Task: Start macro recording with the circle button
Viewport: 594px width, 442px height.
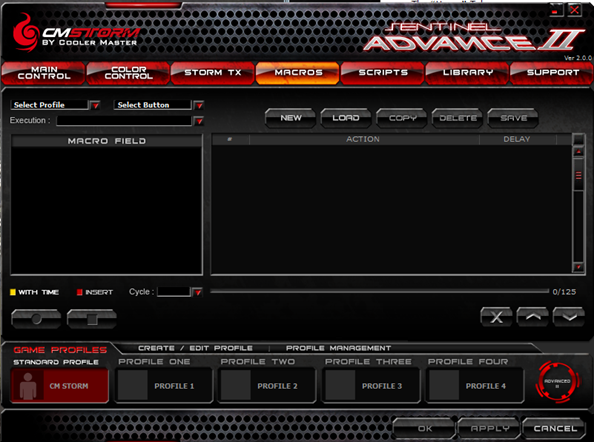Action: pyautogui.click(x=36, y=319)
